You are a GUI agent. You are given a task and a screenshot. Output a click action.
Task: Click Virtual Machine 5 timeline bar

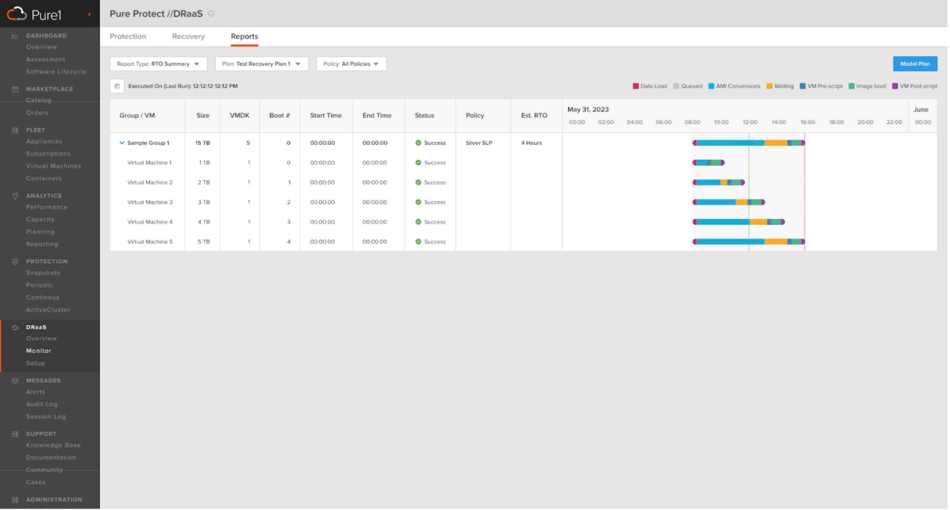(749, 242)
